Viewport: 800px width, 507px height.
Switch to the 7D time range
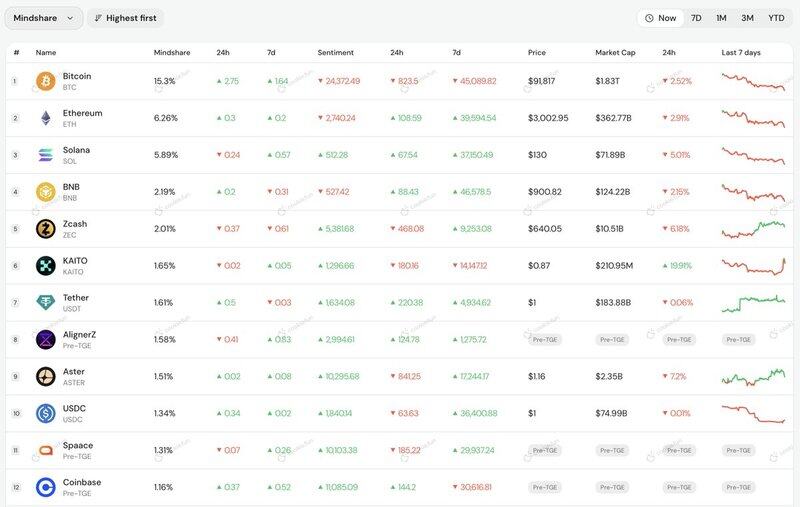click(696, 18)
